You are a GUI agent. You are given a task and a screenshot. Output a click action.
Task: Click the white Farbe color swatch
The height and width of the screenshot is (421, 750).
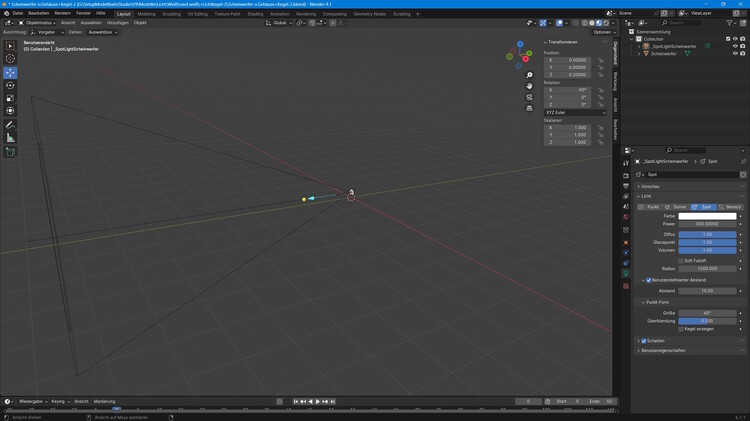[707, 216]
